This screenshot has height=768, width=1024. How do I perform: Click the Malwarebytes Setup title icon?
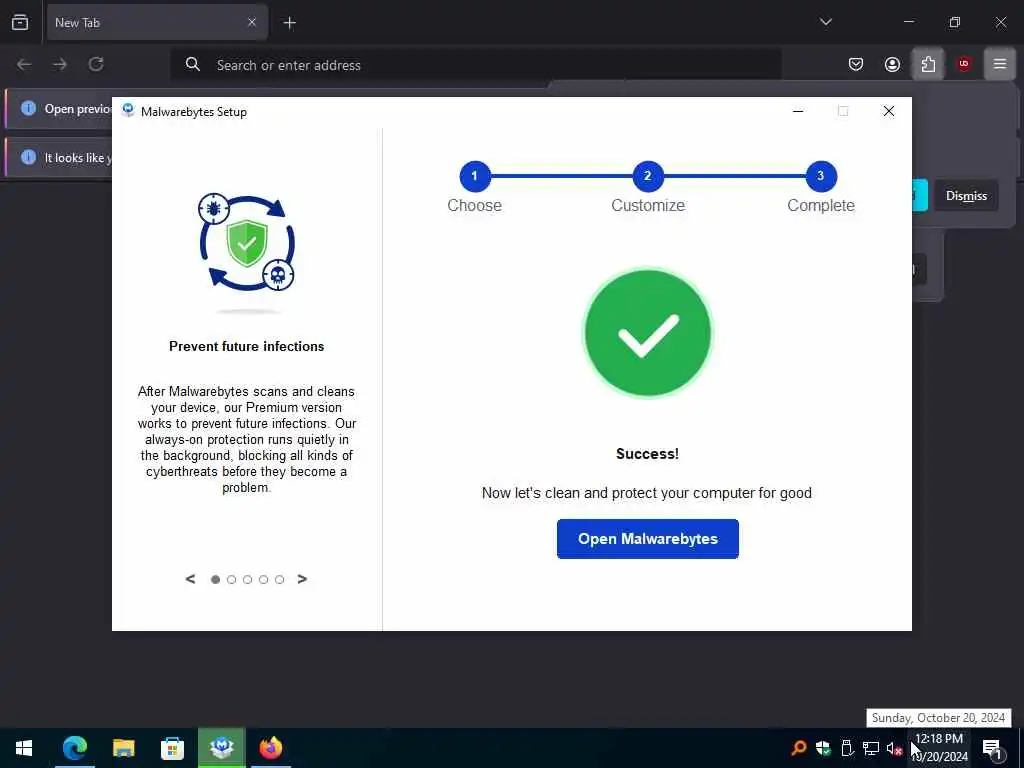(128, 110)
